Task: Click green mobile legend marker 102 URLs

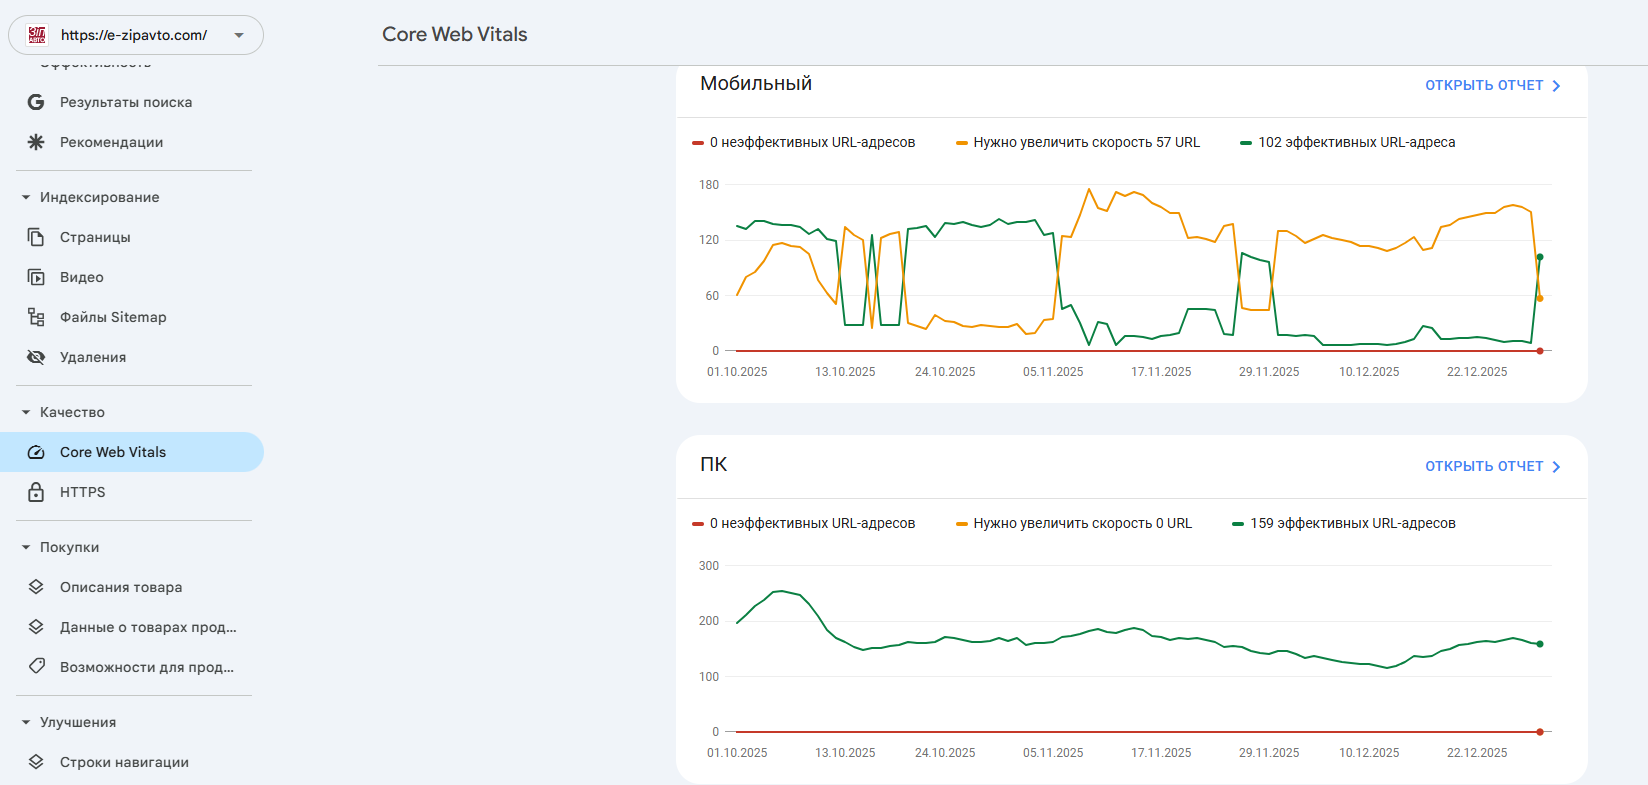Action: click(x=1246, y=143)
